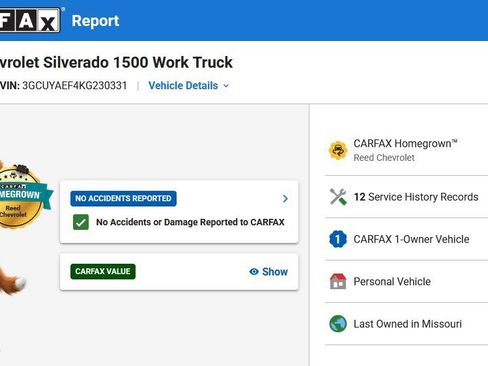488x366 pixels.
Task: Click the blue 1-Owner badge icon
Action: coord(338,239)
